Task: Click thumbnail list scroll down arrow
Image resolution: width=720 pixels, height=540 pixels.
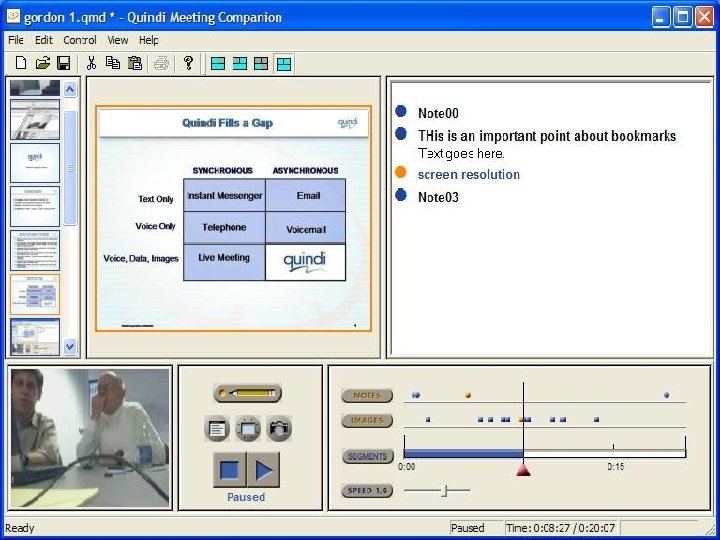Action: pos(70,347)
